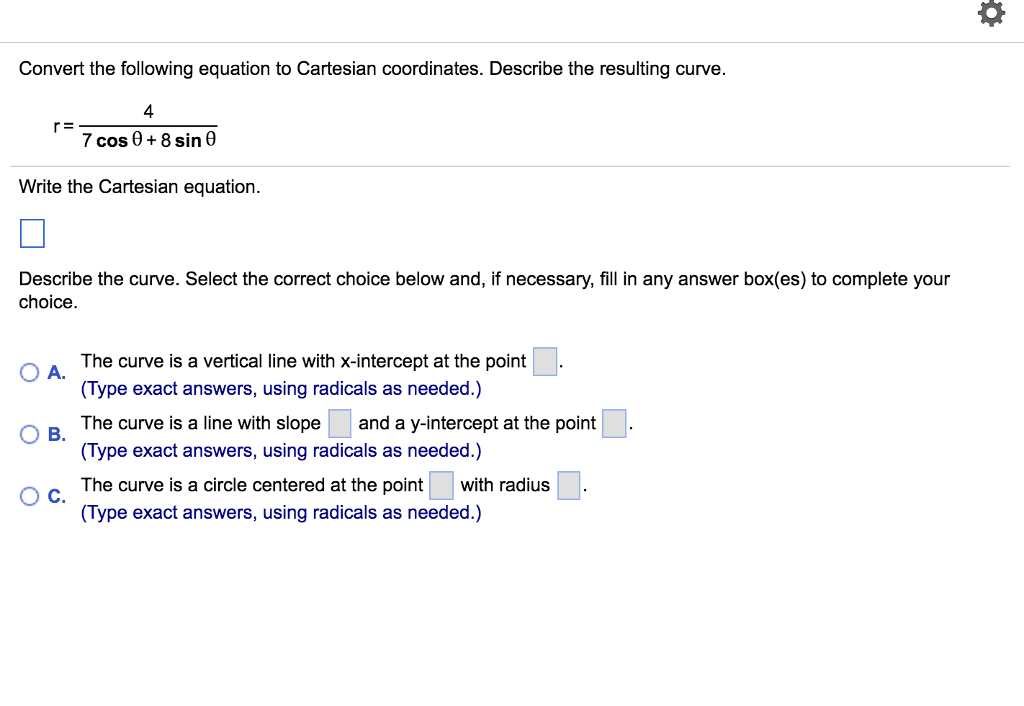This screenshot has width=1024, height=706.
Task: Click the bold blue "B." label
Action: (56, 434)
